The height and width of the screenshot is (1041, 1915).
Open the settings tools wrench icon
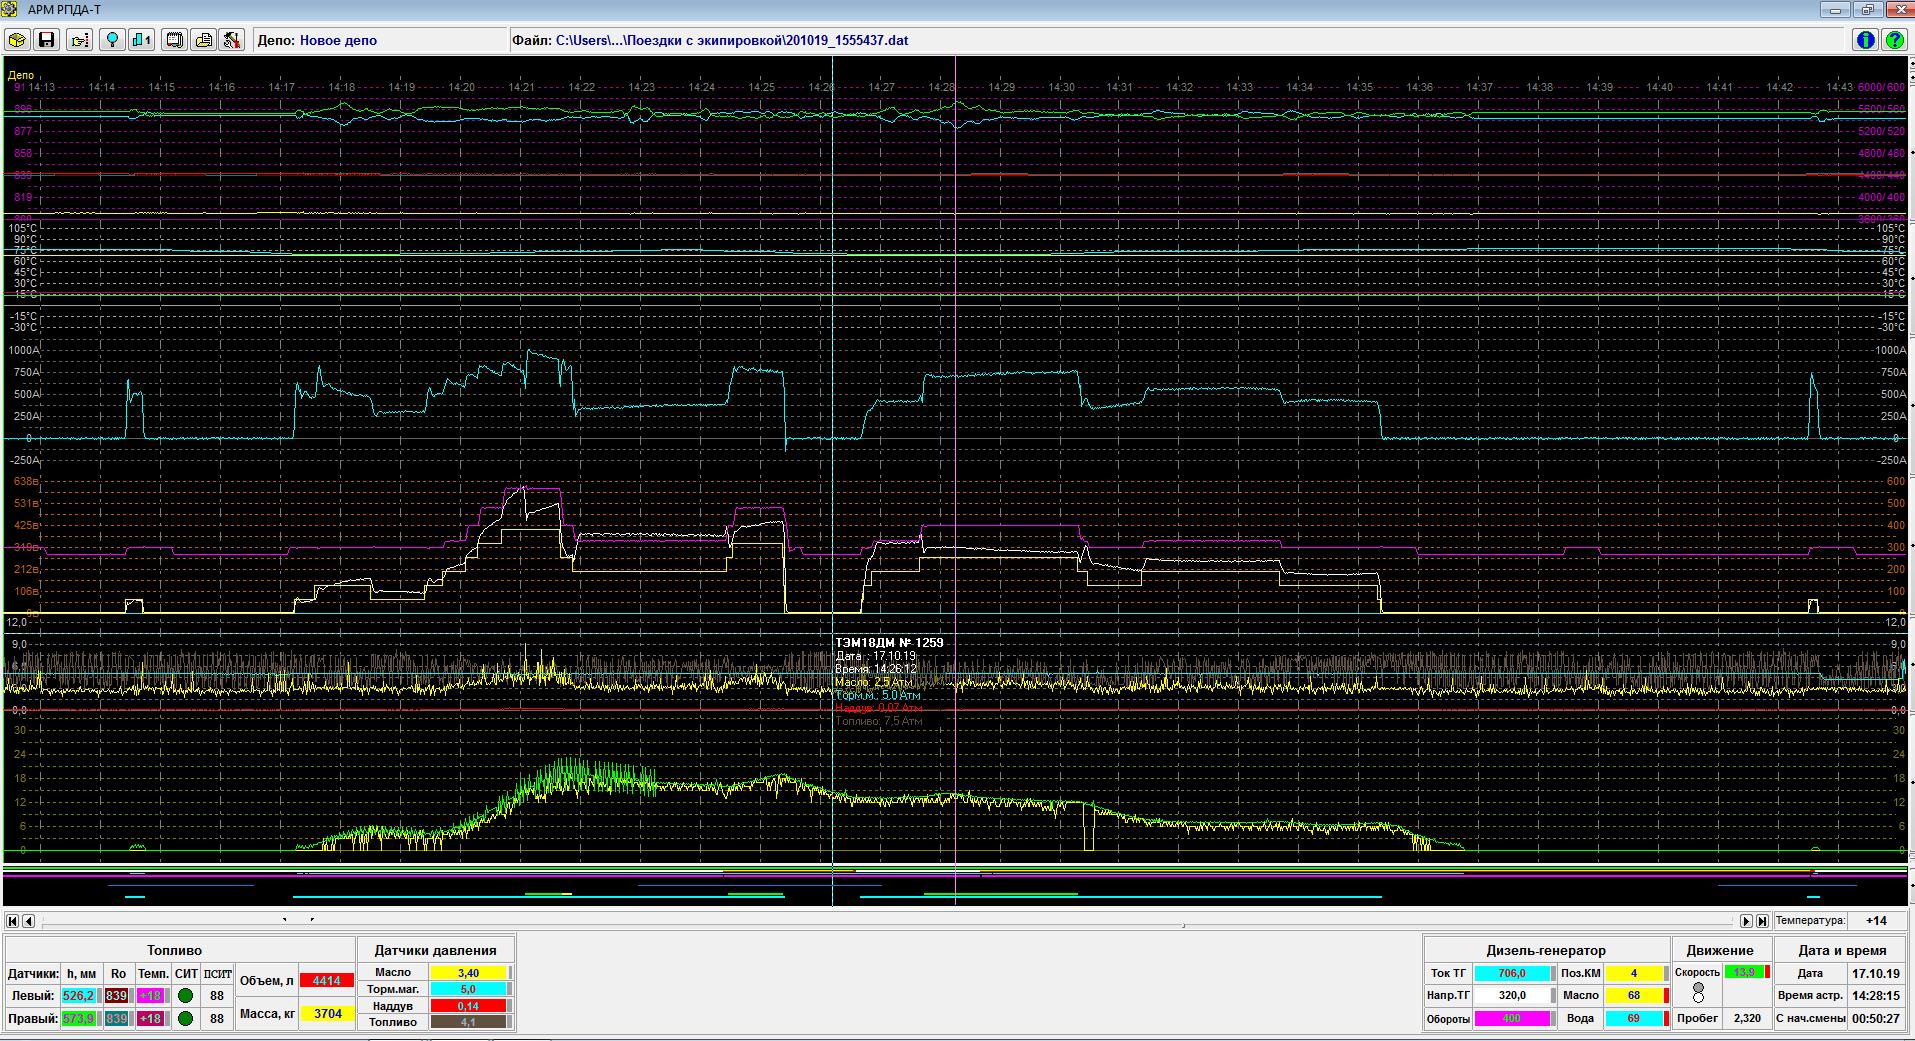(x=232, y=40)
